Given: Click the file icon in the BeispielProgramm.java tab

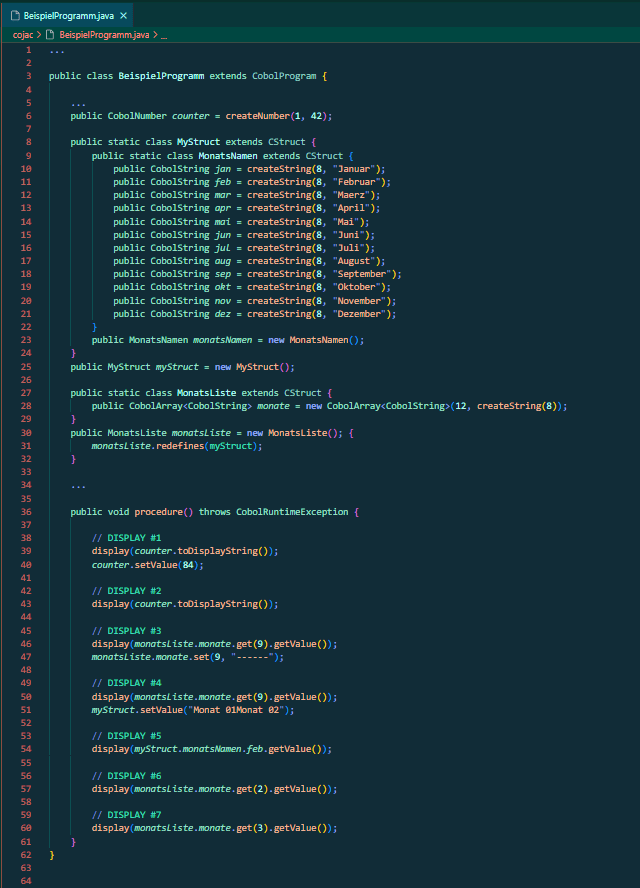Looking at the screenshot, I should pyautogui.click(x=14, y=17).
